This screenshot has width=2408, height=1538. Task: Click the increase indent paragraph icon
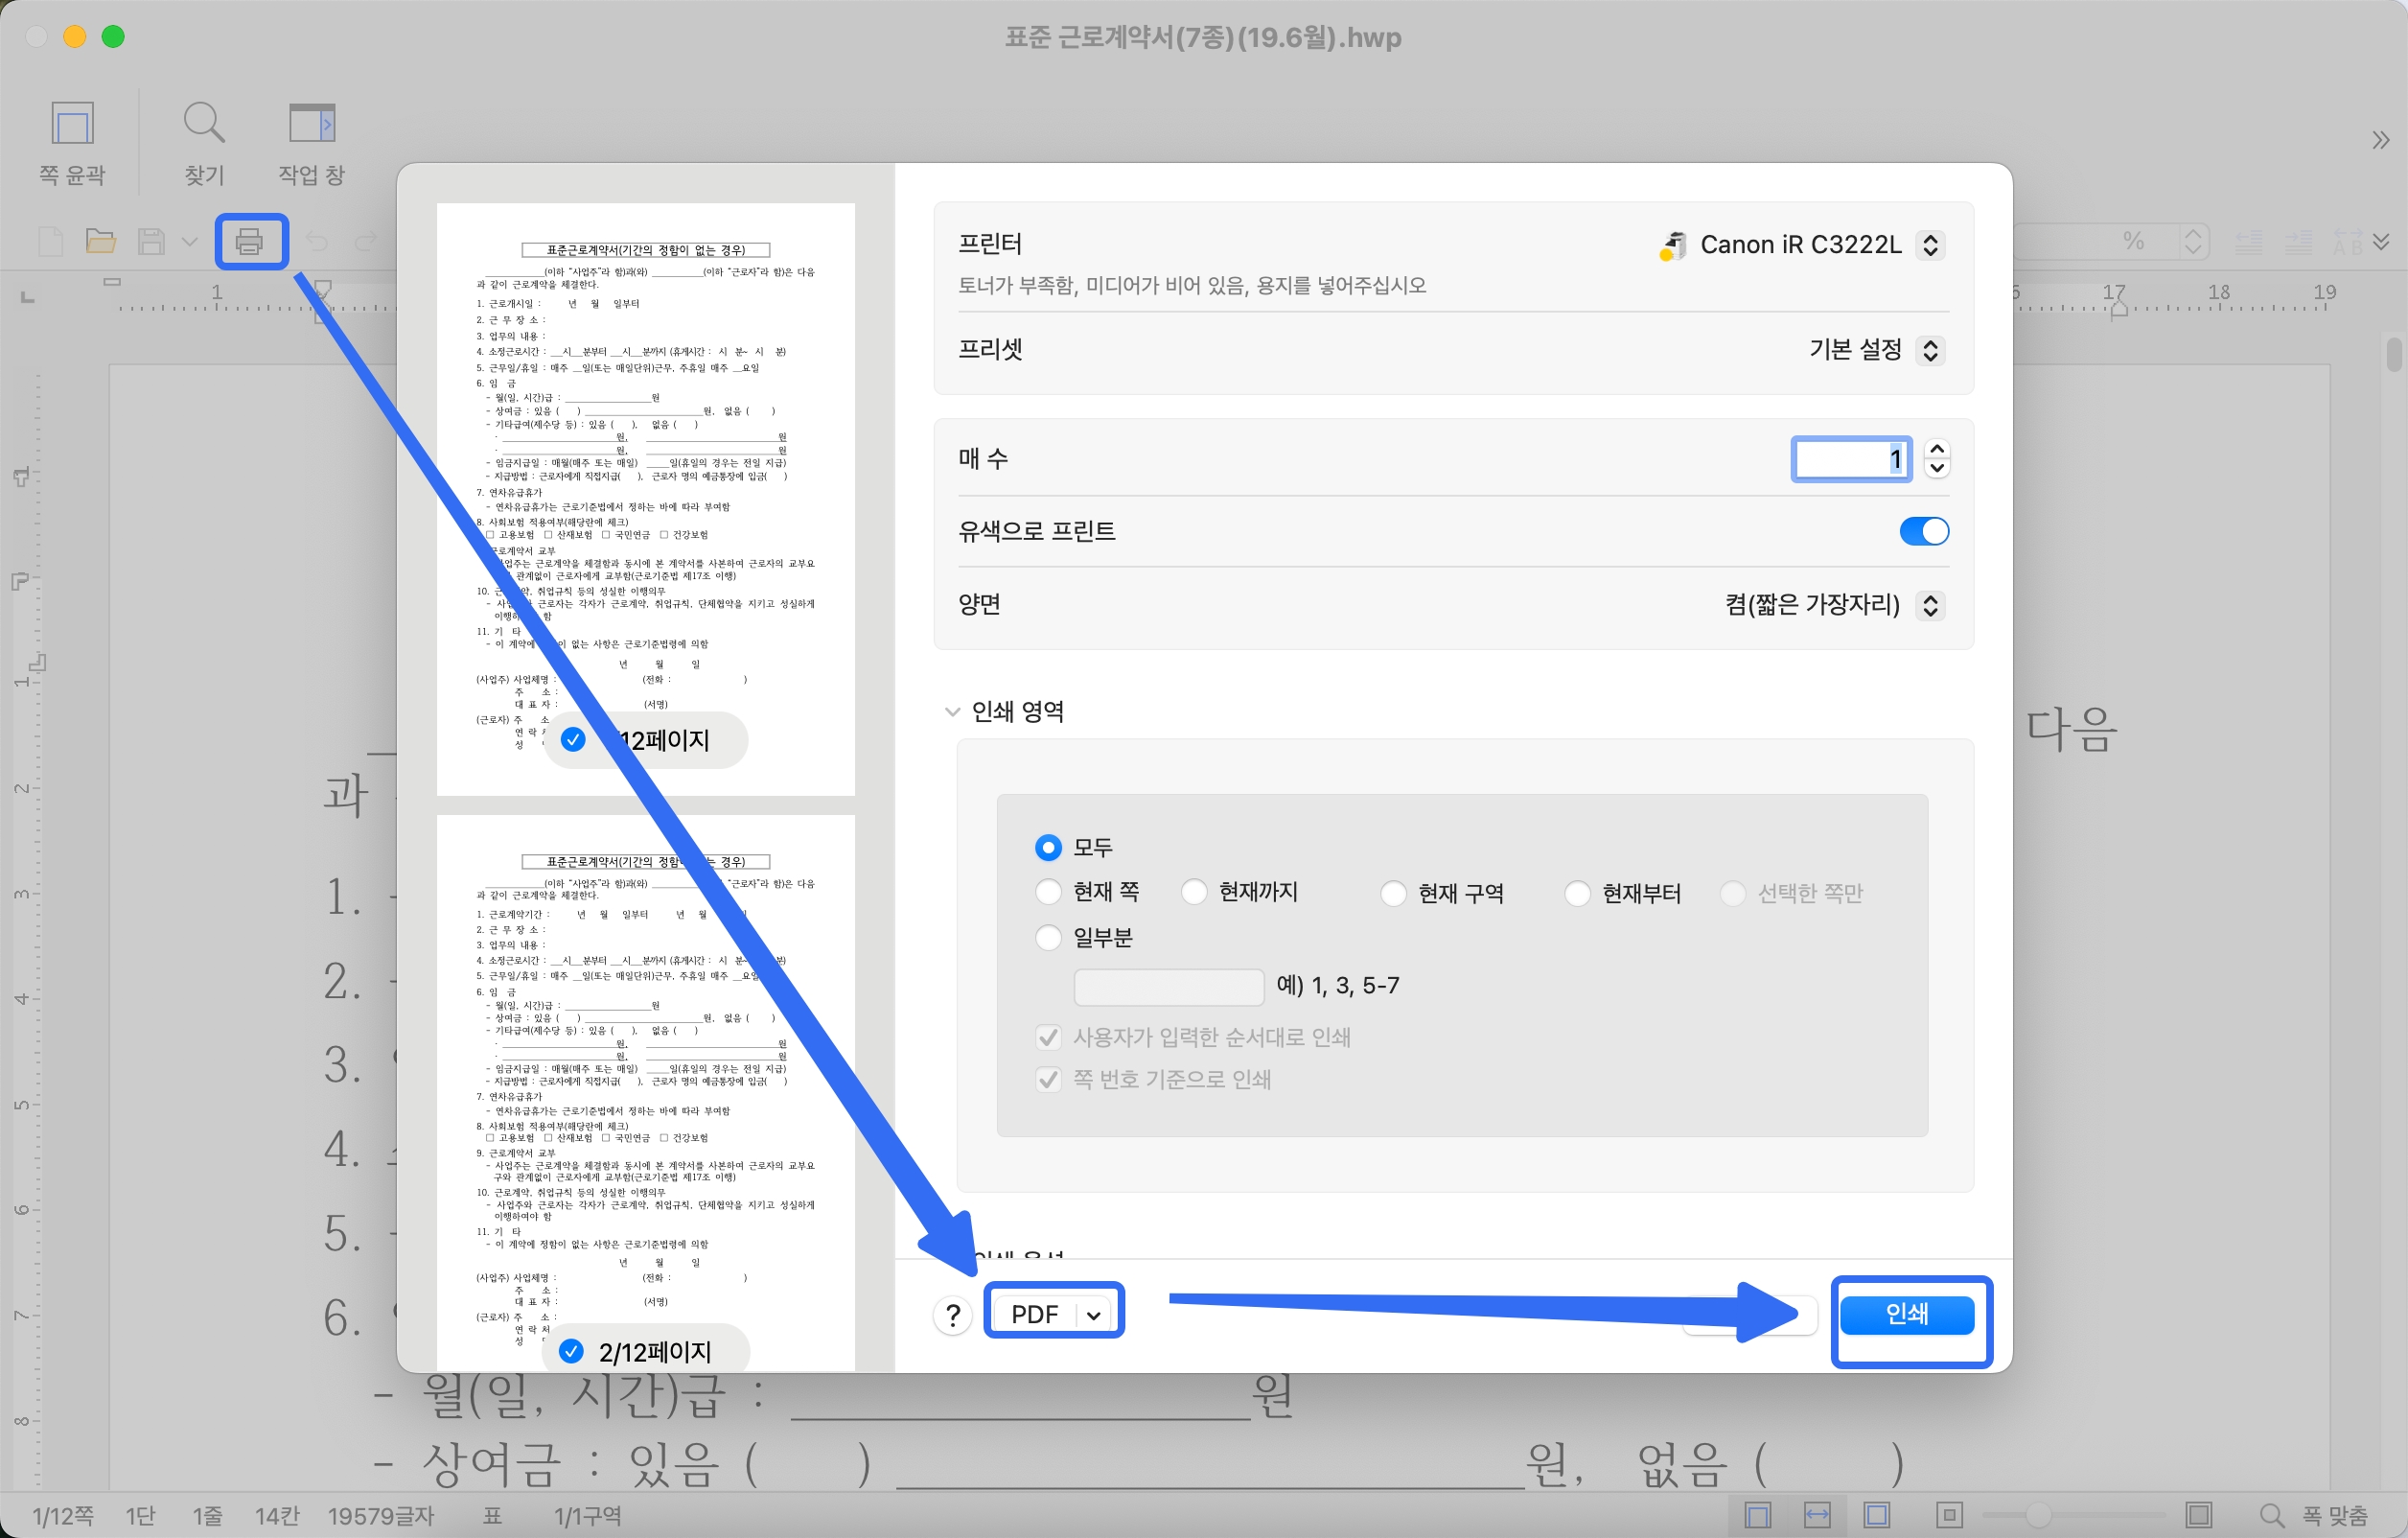click(x=2298, y=241)
